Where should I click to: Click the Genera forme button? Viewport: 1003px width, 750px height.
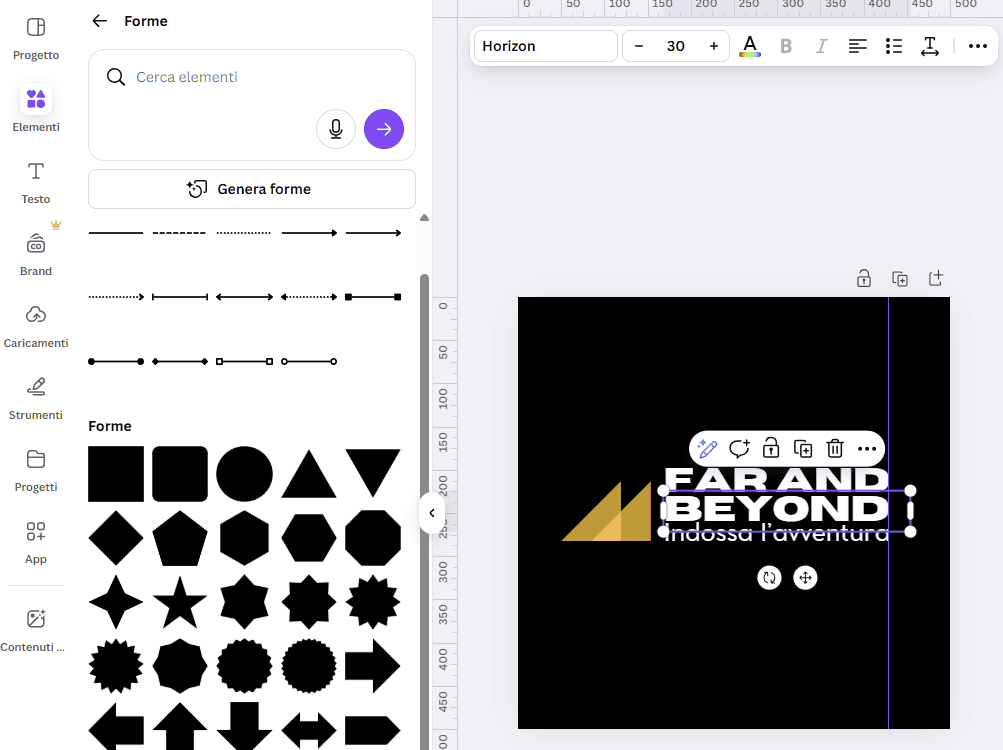pyautogui.click(x=252, y=189)
